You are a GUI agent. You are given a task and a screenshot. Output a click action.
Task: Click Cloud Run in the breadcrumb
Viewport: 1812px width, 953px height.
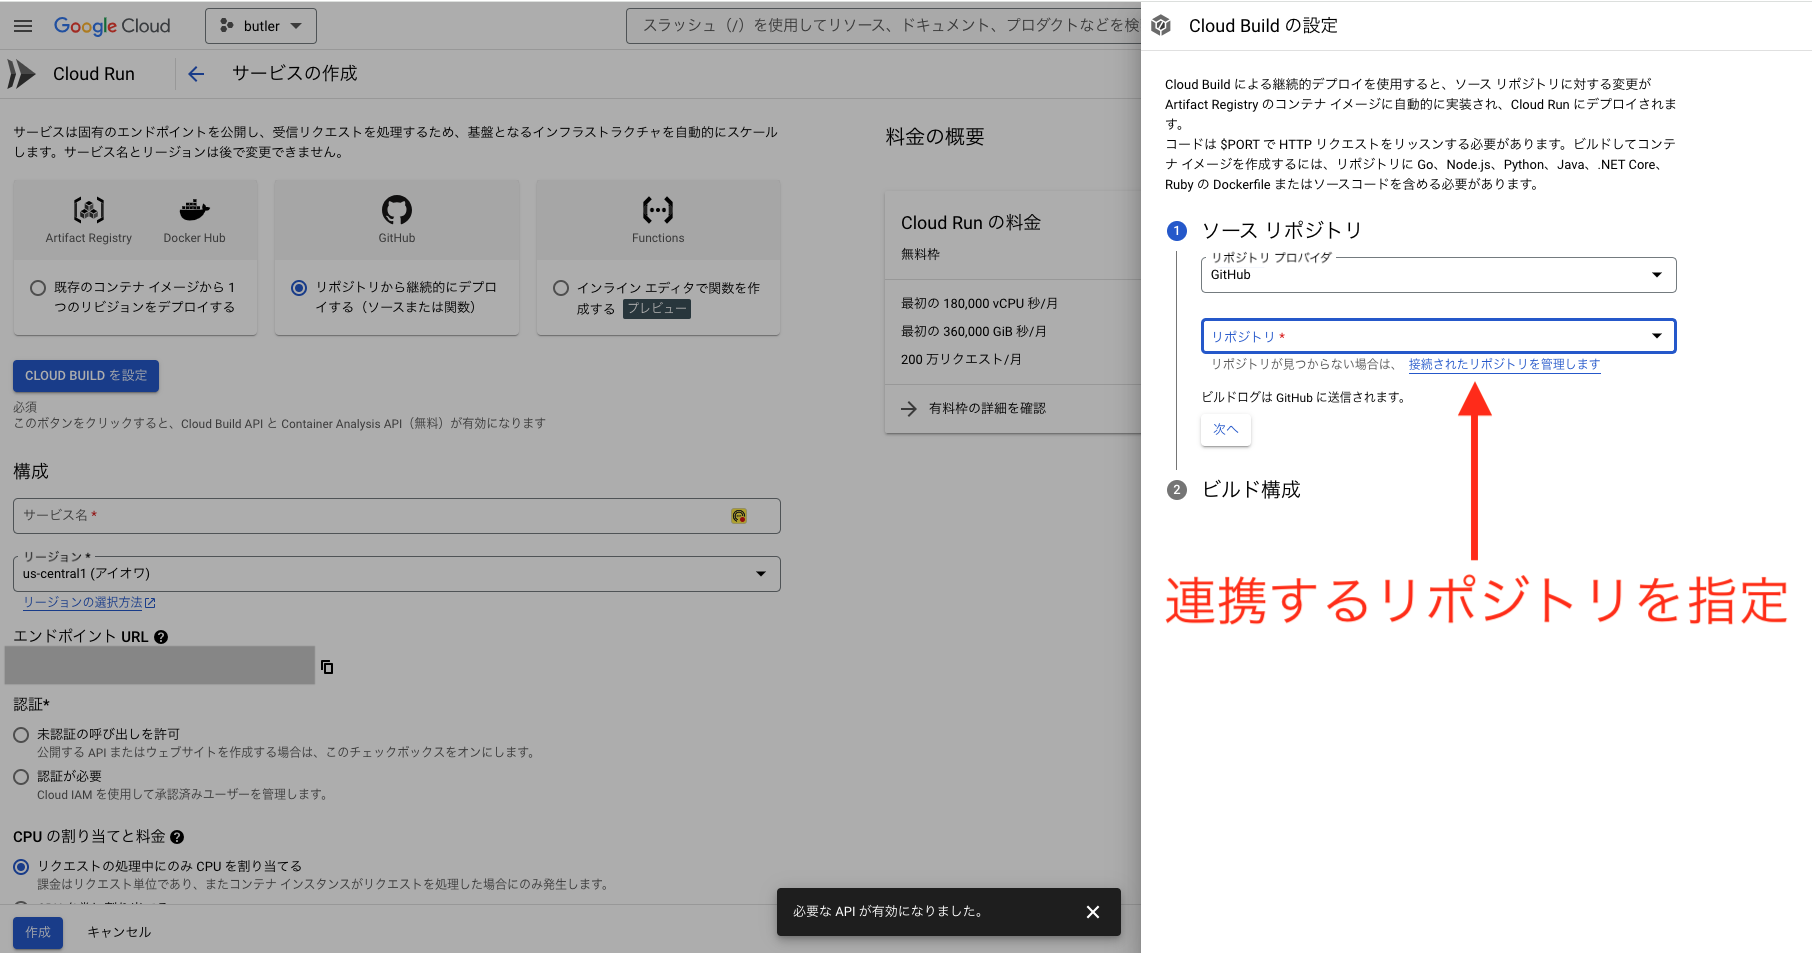click(x=93, y=73)
